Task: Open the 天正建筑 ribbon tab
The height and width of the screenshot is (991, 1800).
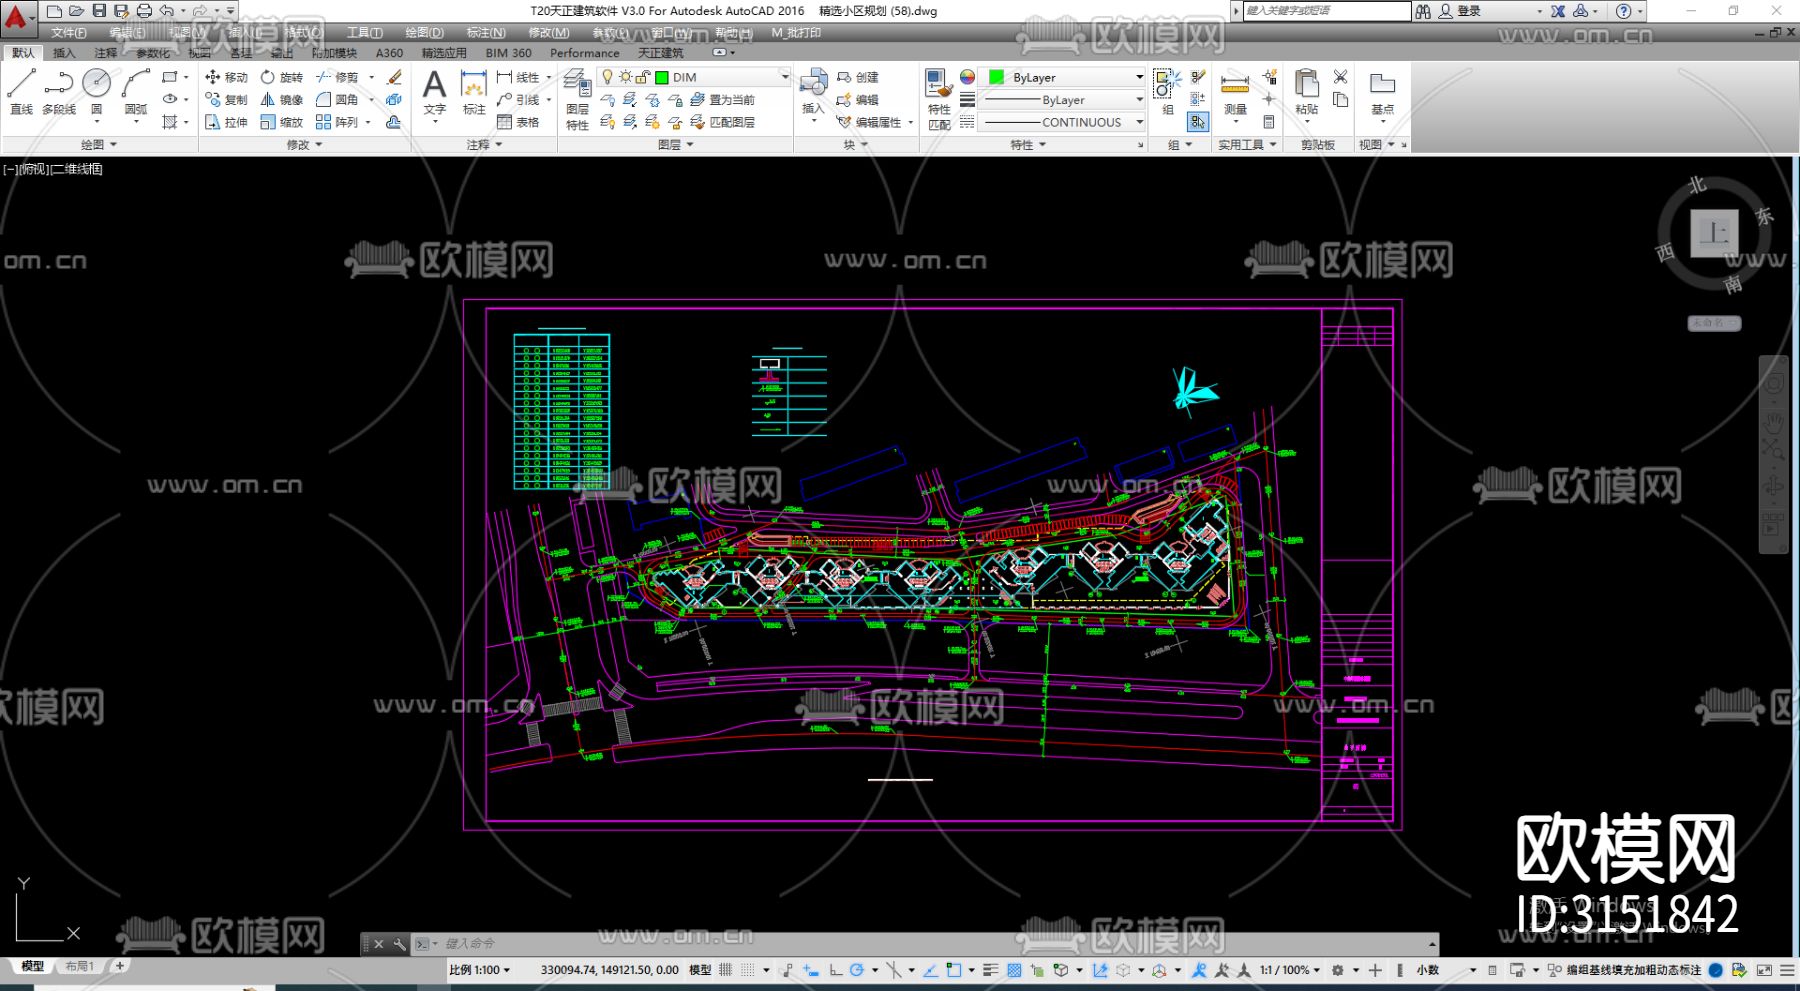Action: (660, 53)
